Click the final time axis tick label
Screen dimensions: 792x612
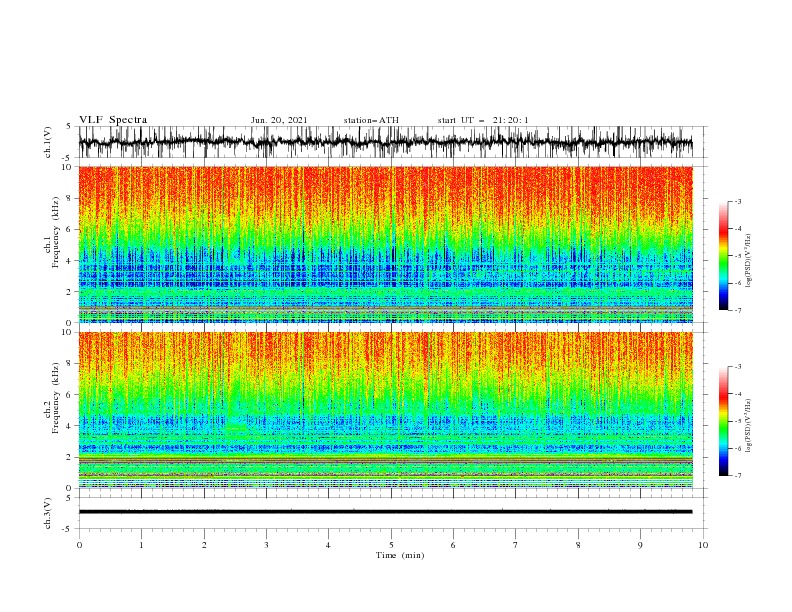(x=703, y=545)
